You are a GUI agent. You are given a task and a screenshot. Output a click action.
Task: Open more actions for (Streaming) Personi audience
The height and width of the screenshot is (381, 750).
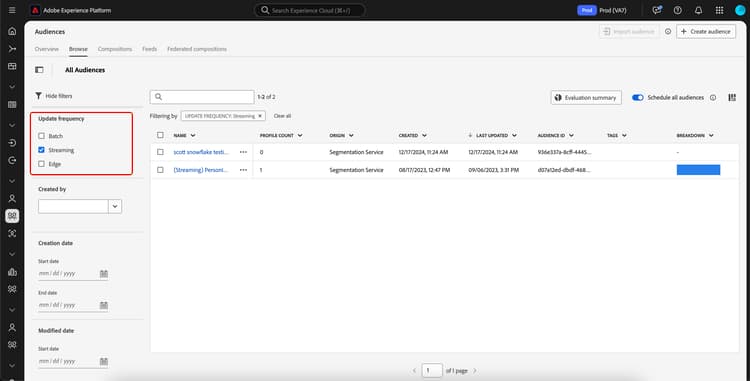click(x=243, y=170)
